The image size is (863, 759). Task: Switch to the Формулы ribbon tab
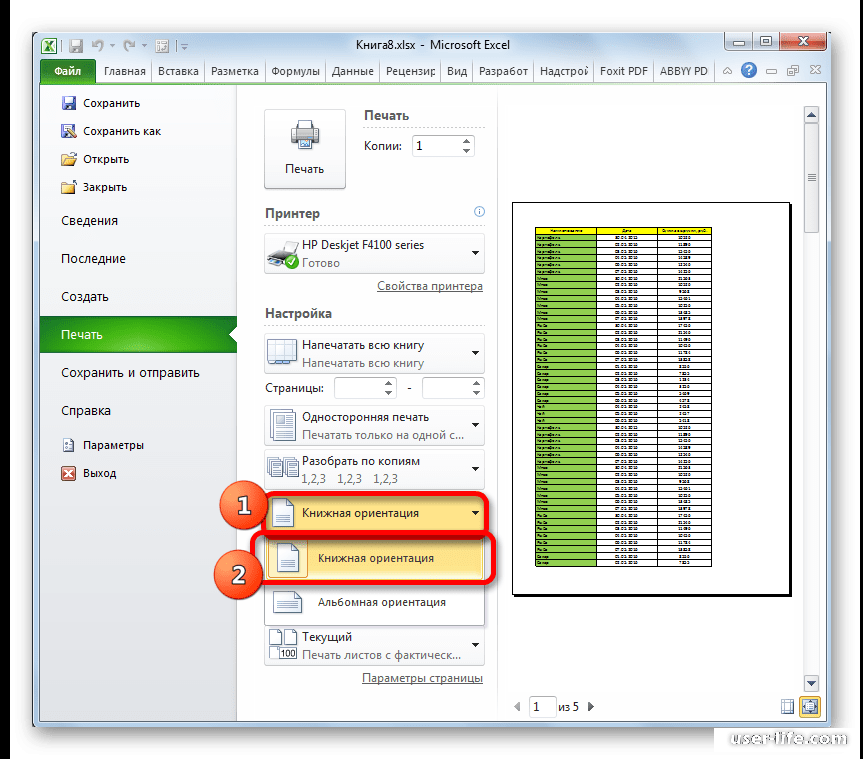point(296,71)
